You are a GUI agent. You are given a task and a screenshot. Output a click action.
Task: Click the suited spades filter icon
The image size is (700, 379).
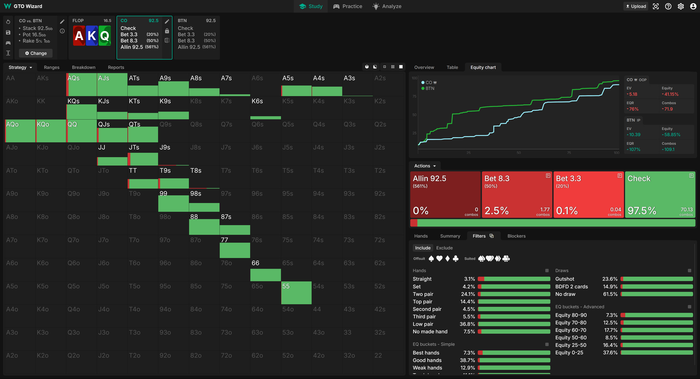[482, 258]
